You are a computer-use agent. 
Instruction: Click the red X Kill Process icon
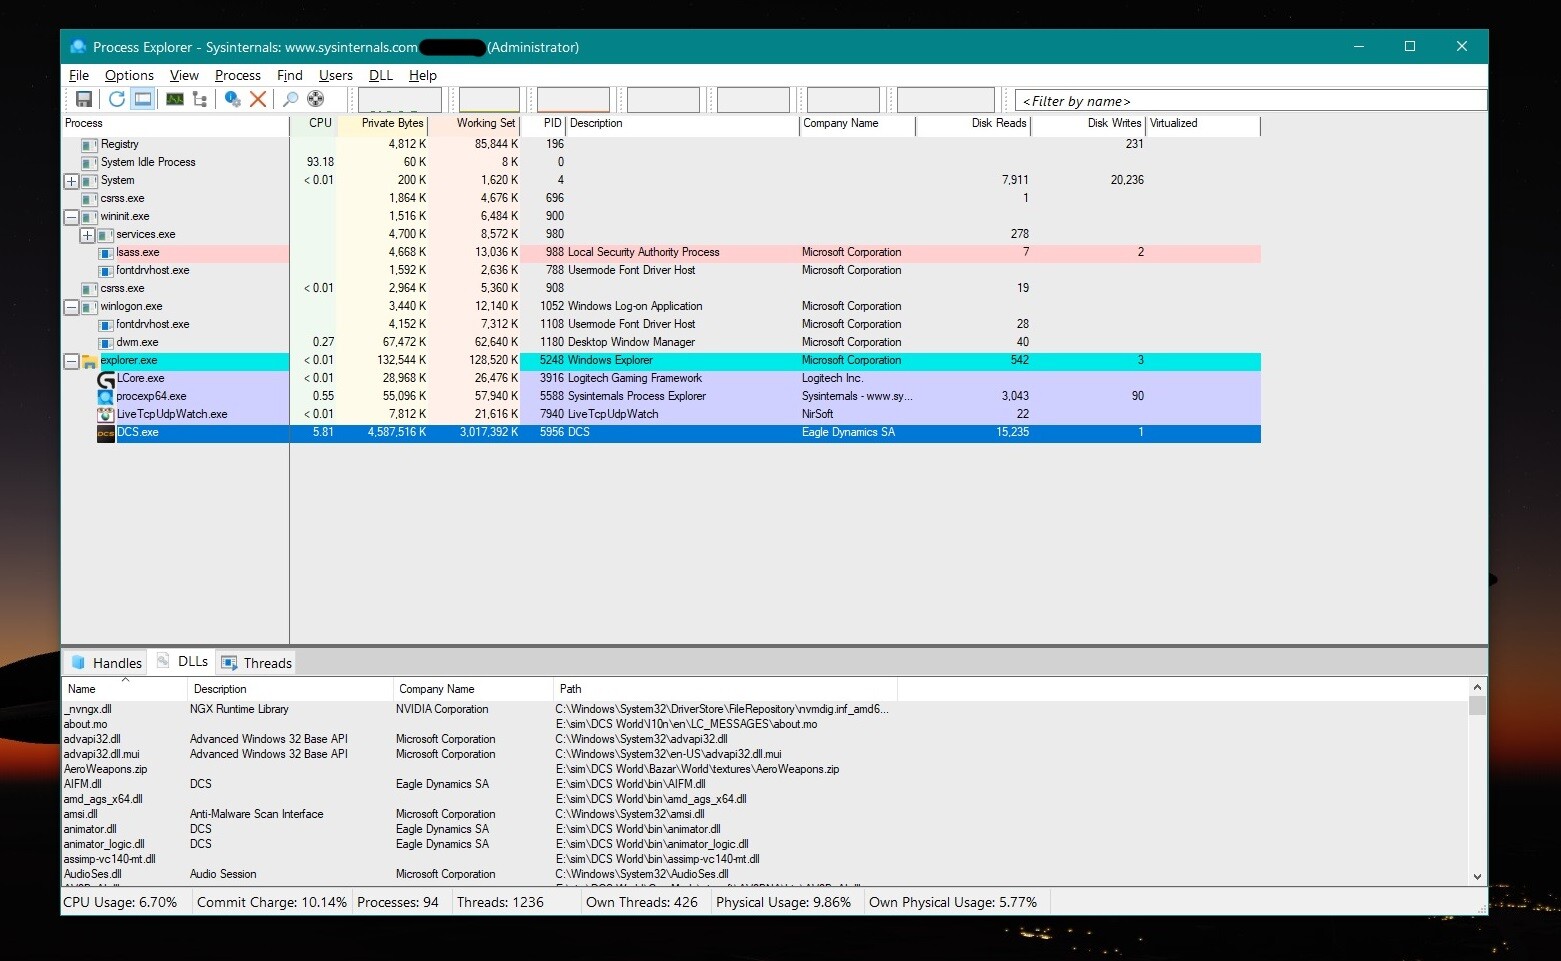[x=258, y=99]
